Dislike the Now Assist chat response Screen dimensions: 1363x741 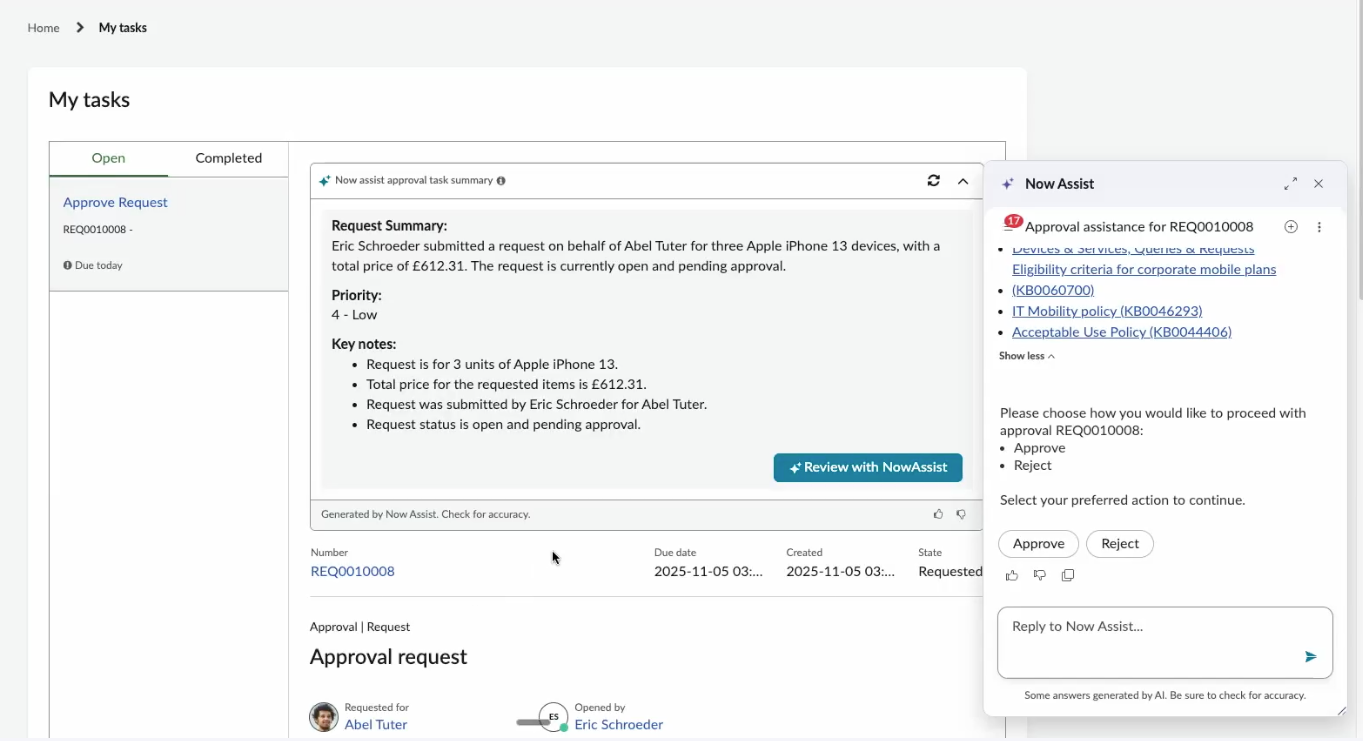point(1040,575)
